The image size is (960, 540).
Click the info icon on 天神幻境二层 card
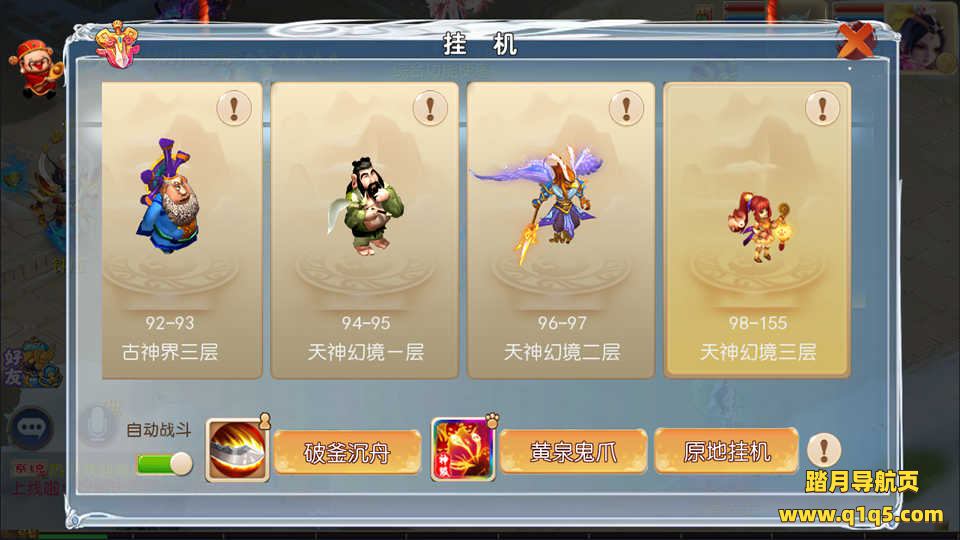click(x=626, y=108)
